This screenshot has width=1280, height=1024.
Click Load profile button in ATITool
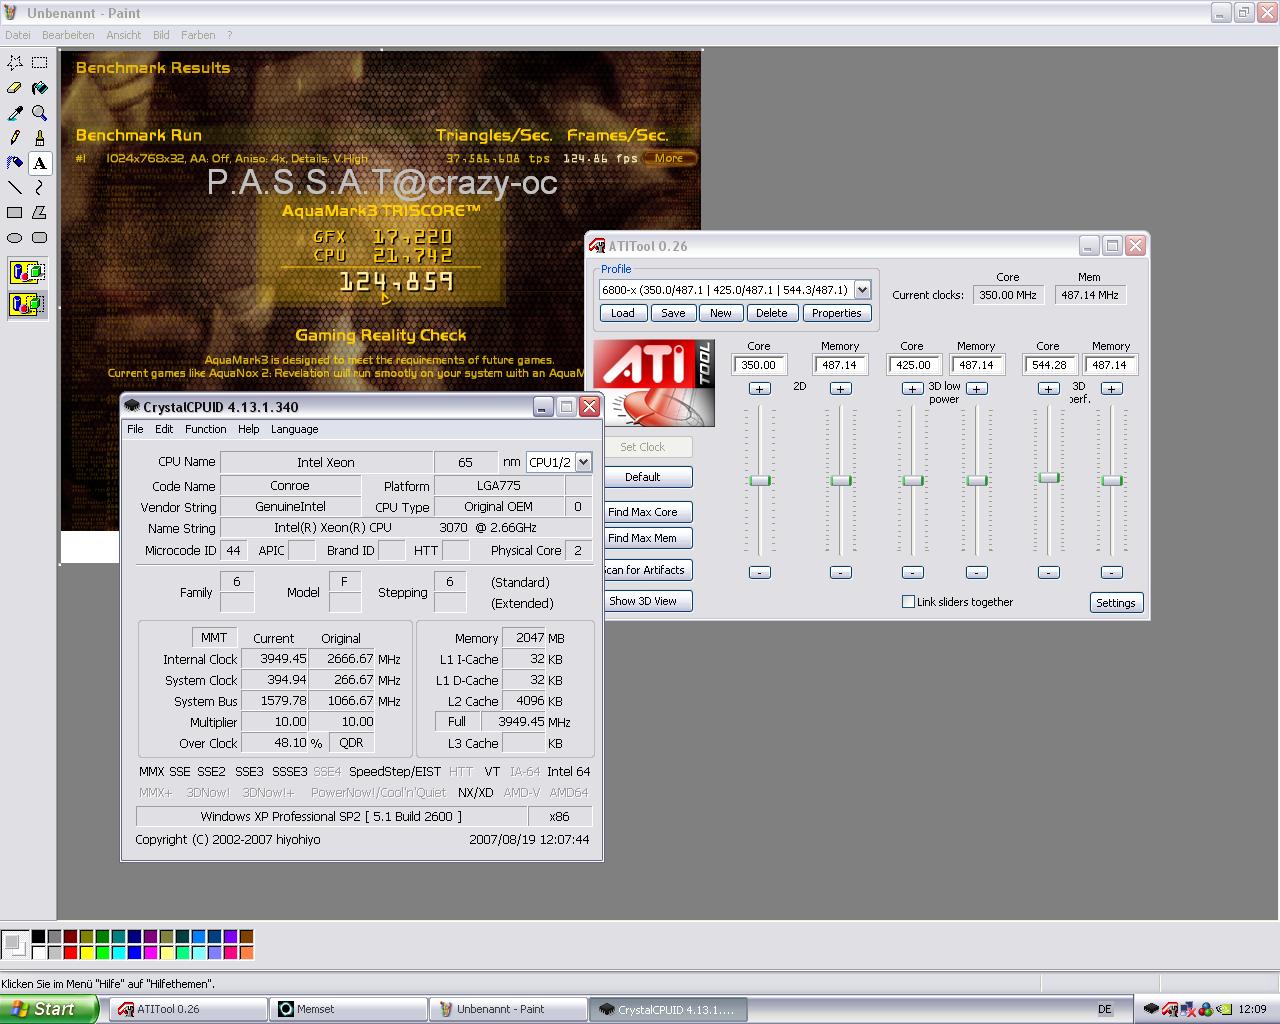pos(623,313)
